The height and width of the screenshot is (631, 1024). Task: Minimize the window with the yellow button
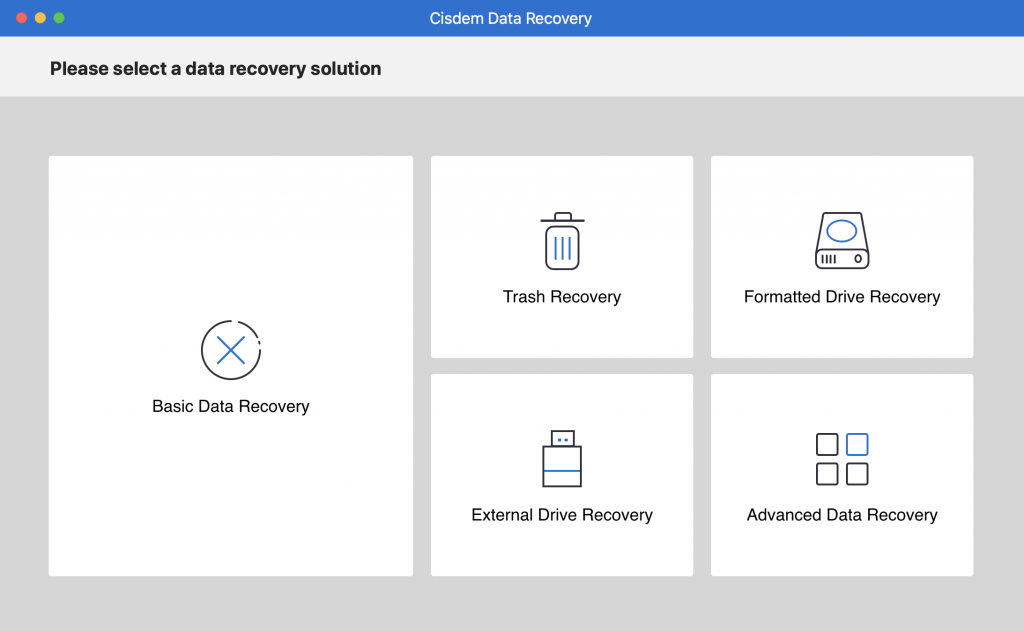point(40,18)
